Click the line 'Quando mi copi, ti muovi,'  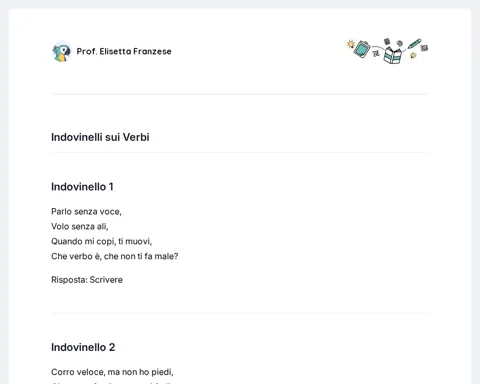coord(102,241)
